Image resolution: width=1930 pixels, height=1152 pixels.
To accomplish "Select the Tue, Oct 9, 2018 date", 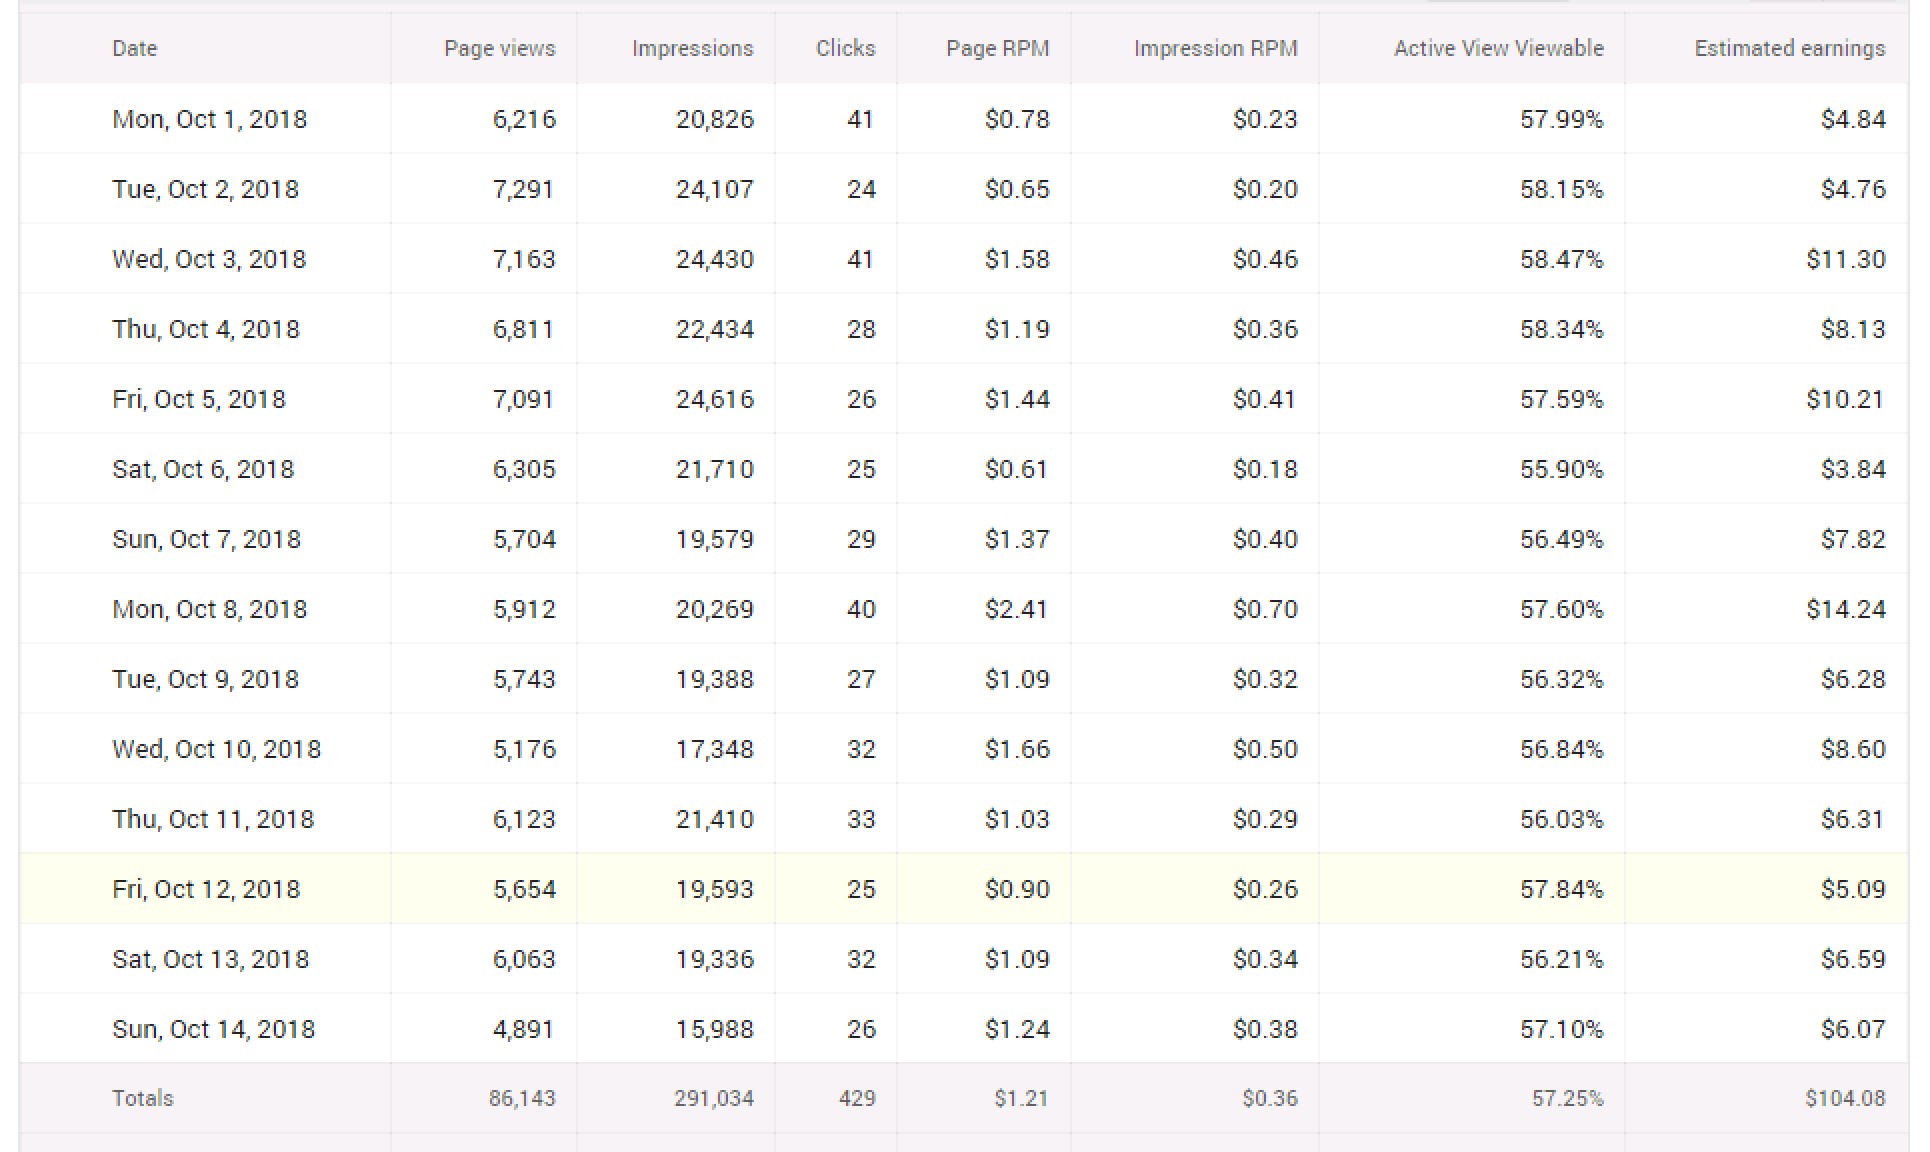I will [x=205, y=679].
